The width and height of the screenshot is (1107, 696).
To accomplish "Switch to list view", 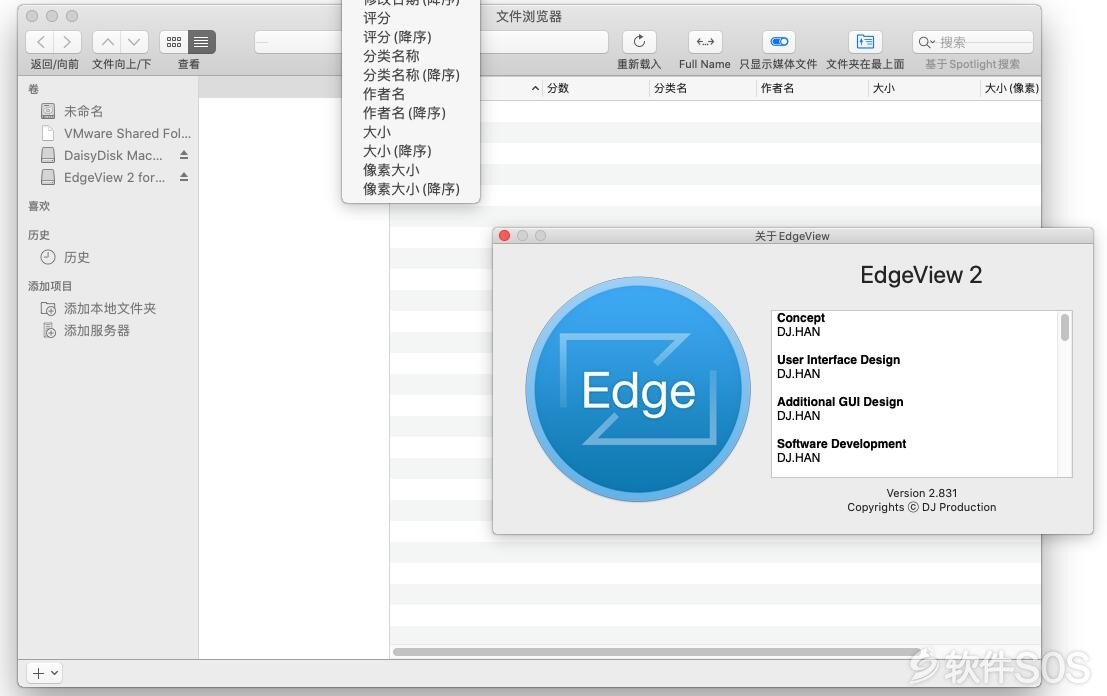I will point(201,42).
